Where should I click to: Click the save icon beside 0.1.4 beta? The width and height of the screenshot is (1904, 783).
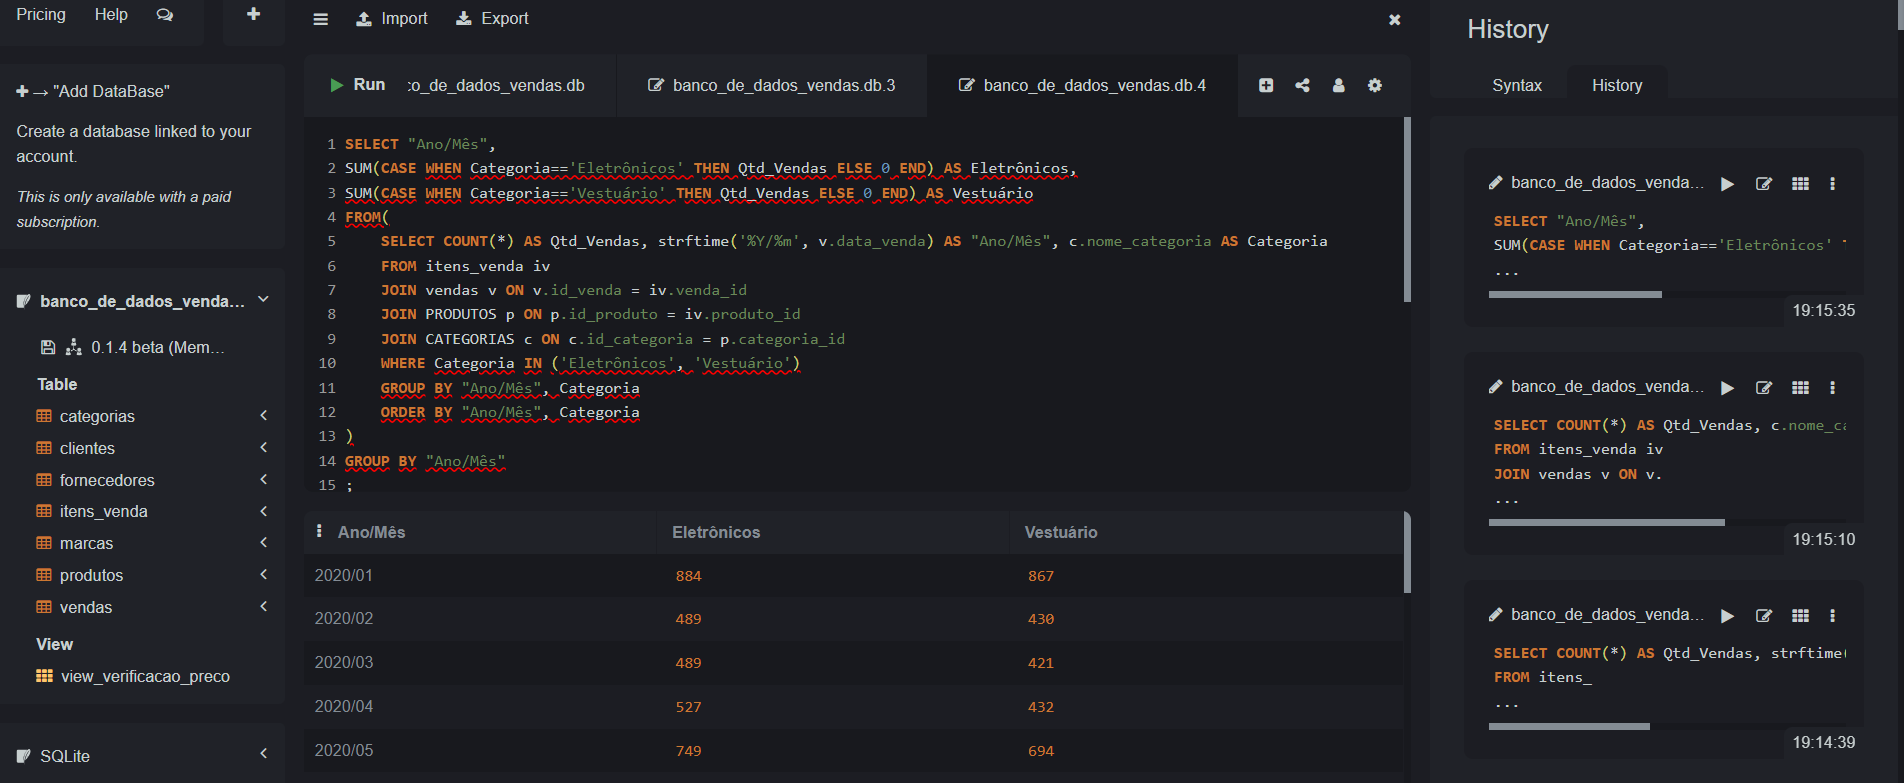47,348
